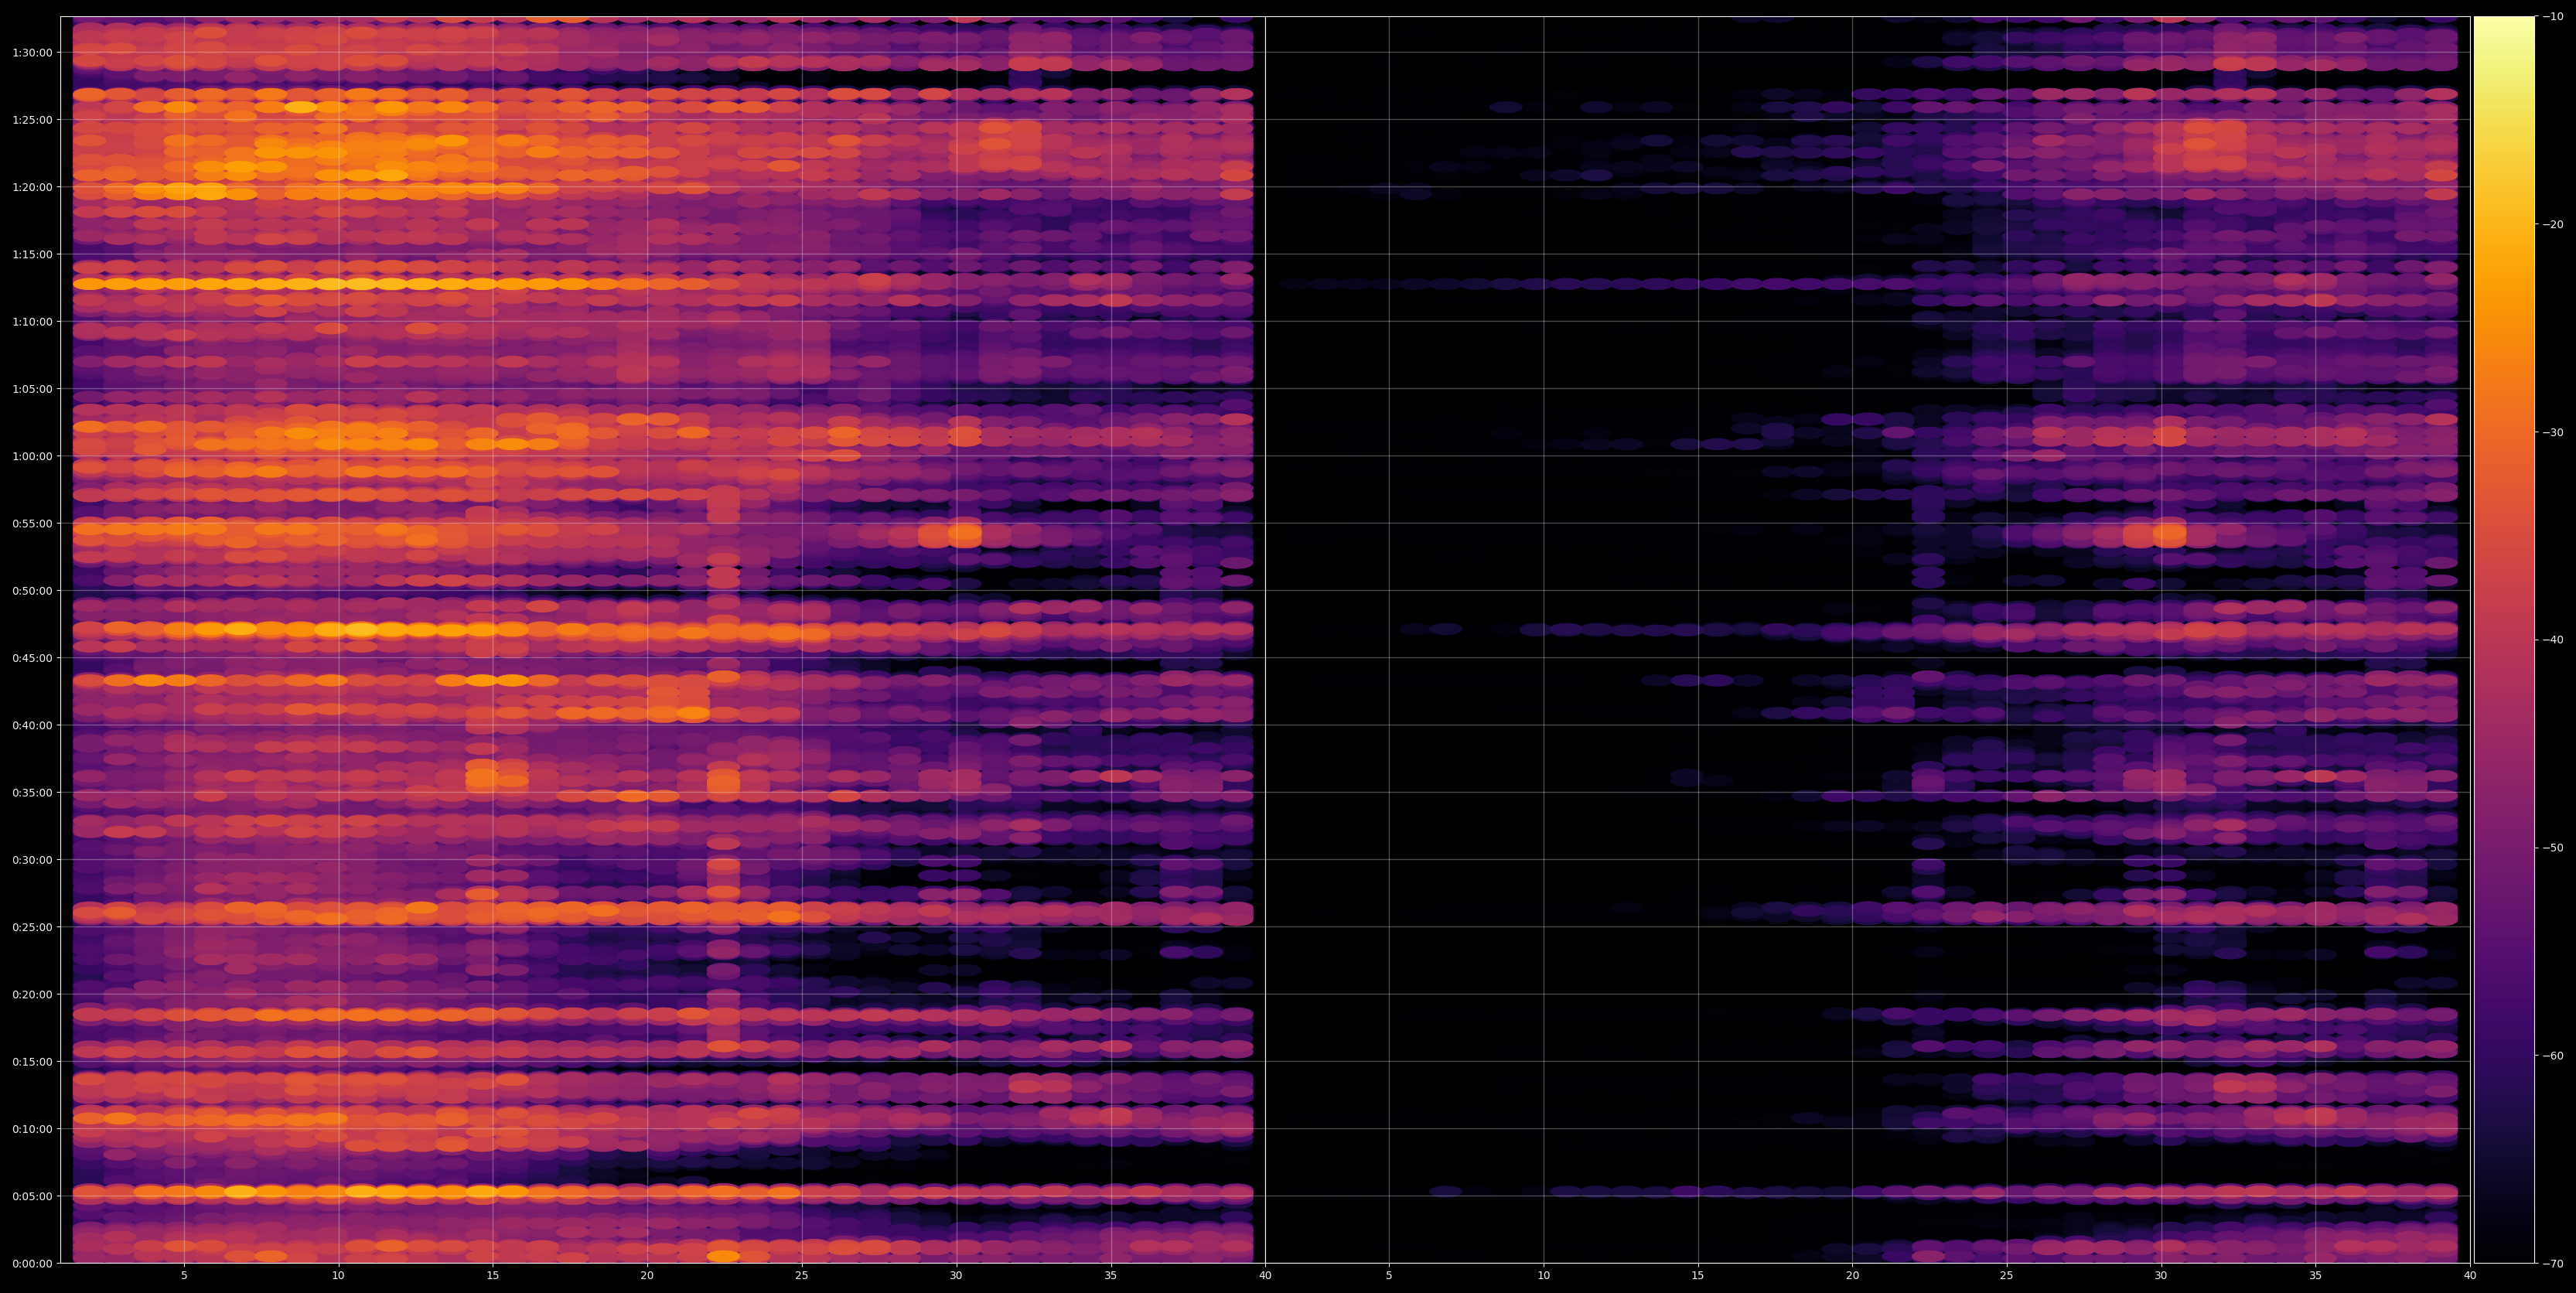Click x-axis tick 10 under right heatmap
Screen dimensions: 2576x1293
coord(1543,1276)
